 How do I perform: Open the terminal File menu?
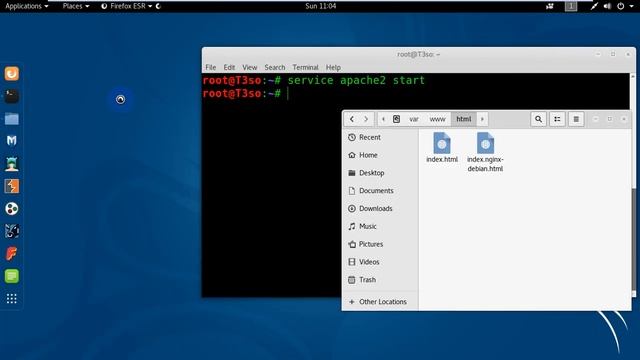point(211,67)
